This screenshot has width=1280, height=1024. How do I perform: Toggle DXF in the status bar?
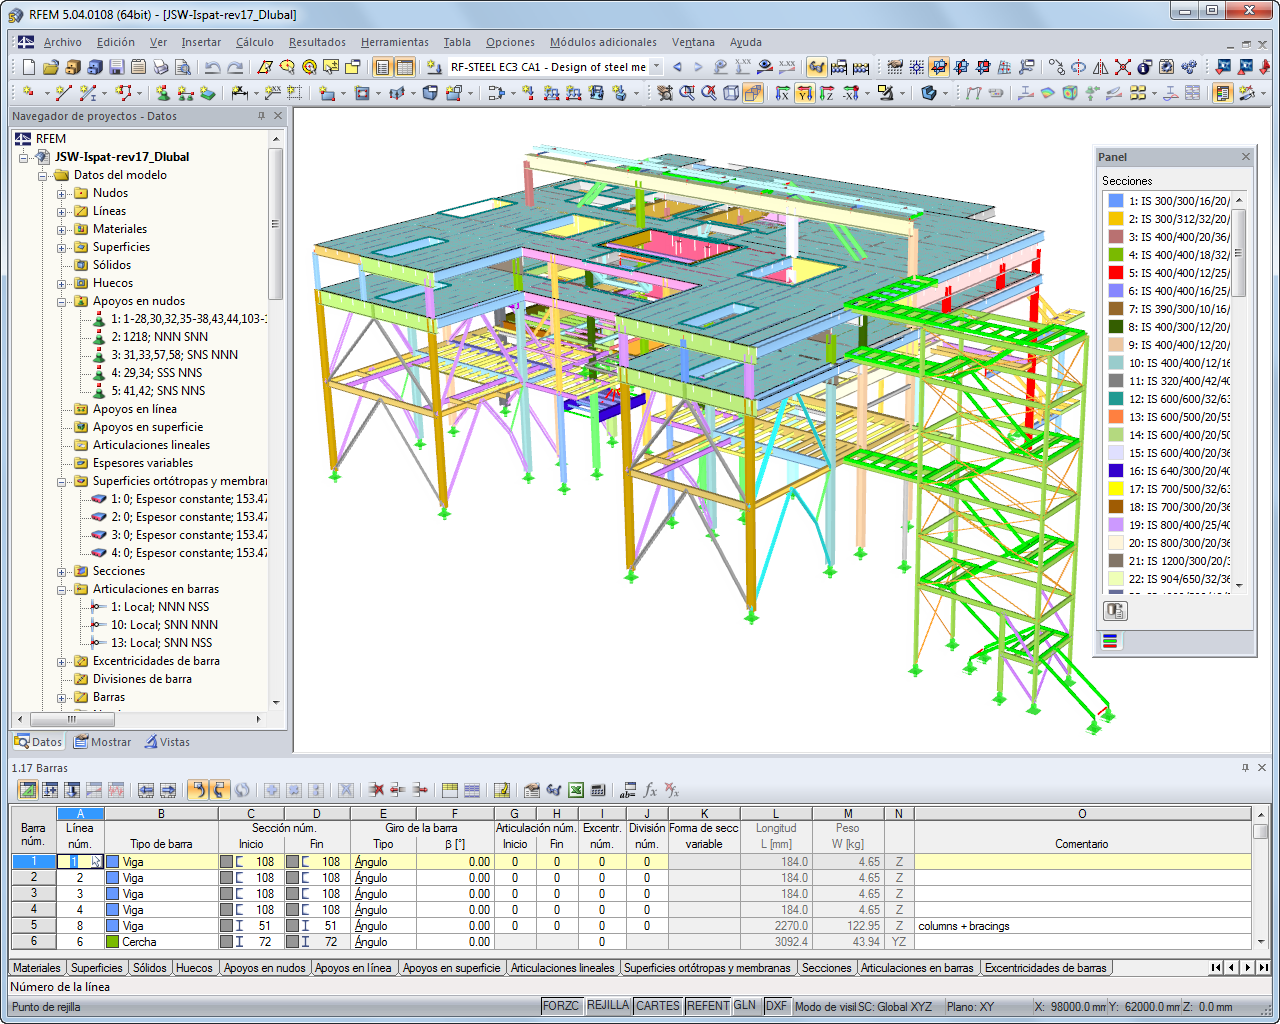(x=777, y=1006)
